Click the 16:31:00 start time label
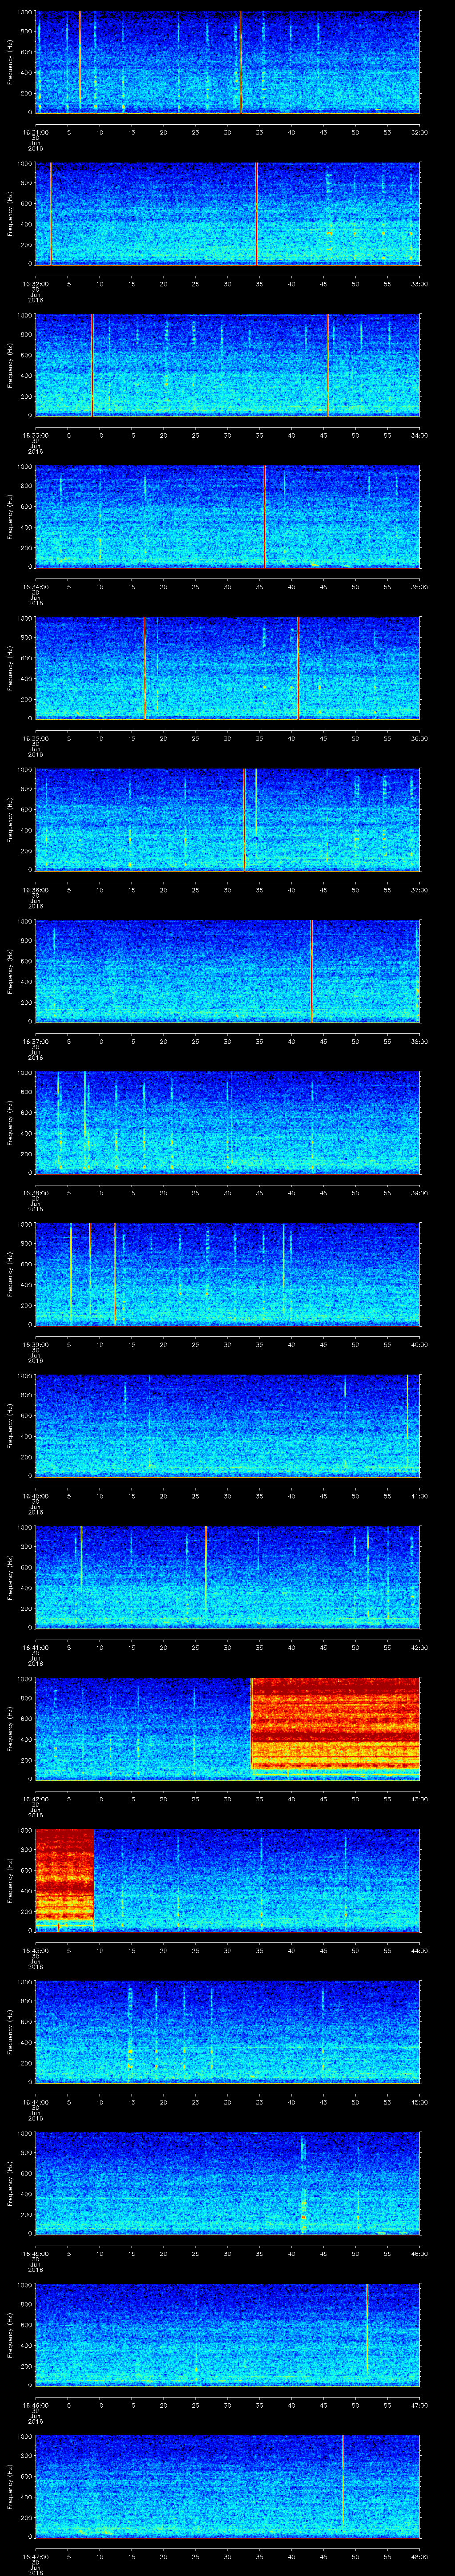This screenshot has width=455, height=2576. pyautogui.click(x=35, y=131)
